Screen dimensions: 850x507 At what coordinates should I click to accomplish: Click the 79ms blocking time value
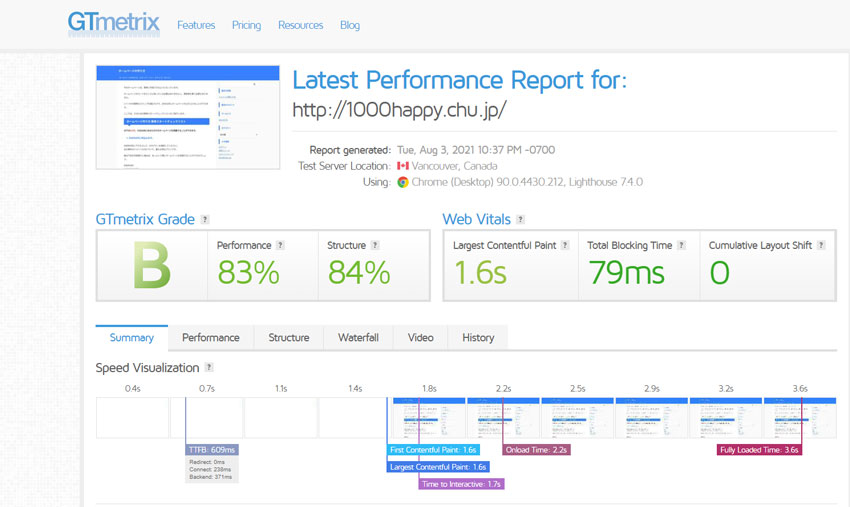coord(626,272)
